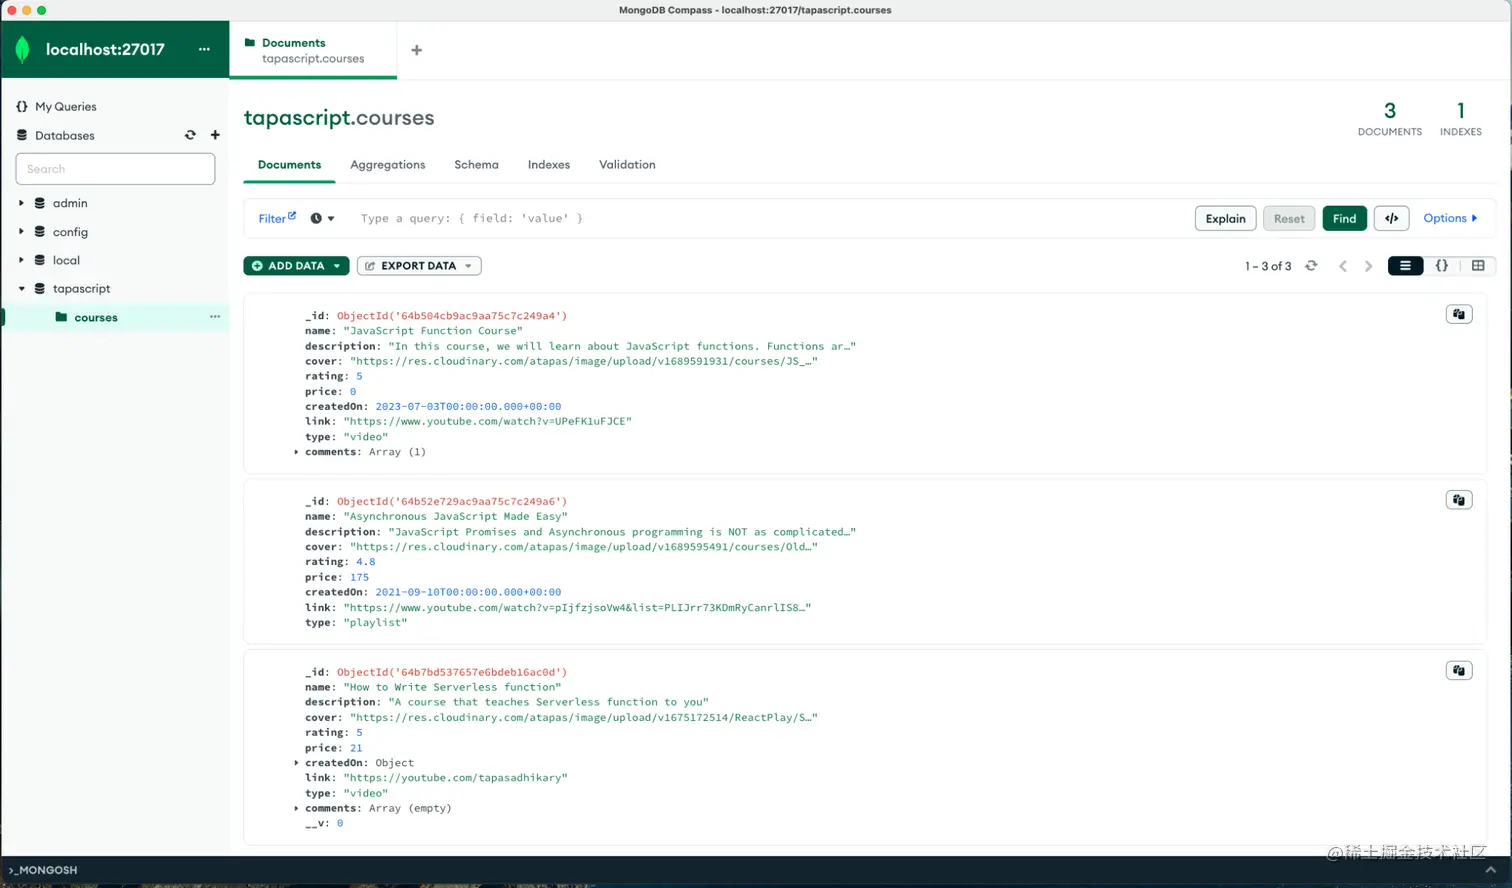
Task: Open the ADD DATA dropdown
Action: point(296,266)
